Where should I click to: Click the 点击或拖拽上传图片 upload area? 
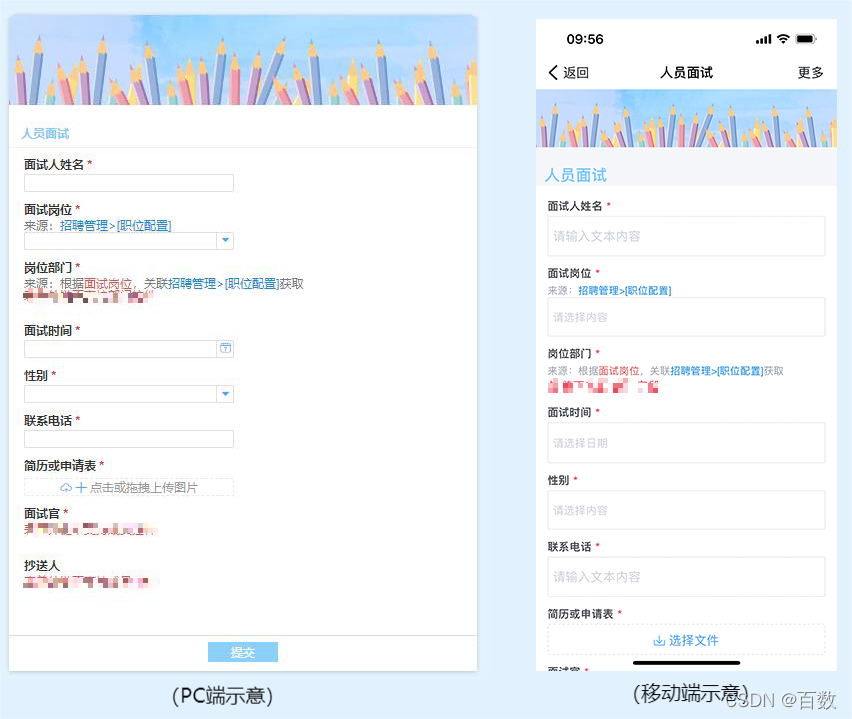[129, 487]
